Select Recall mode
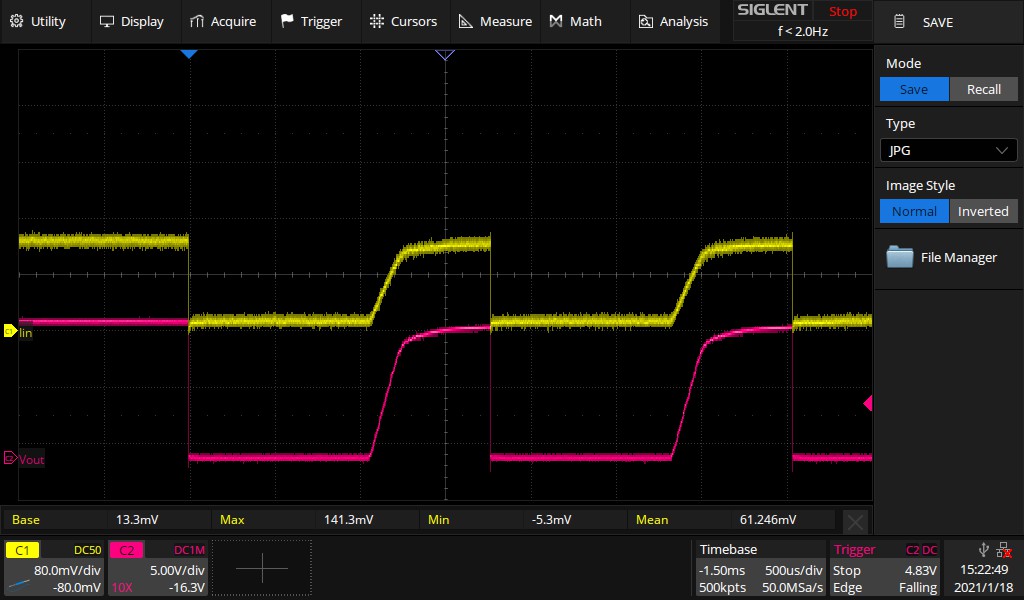1024x600 pixels. click(x=984, y=89)
